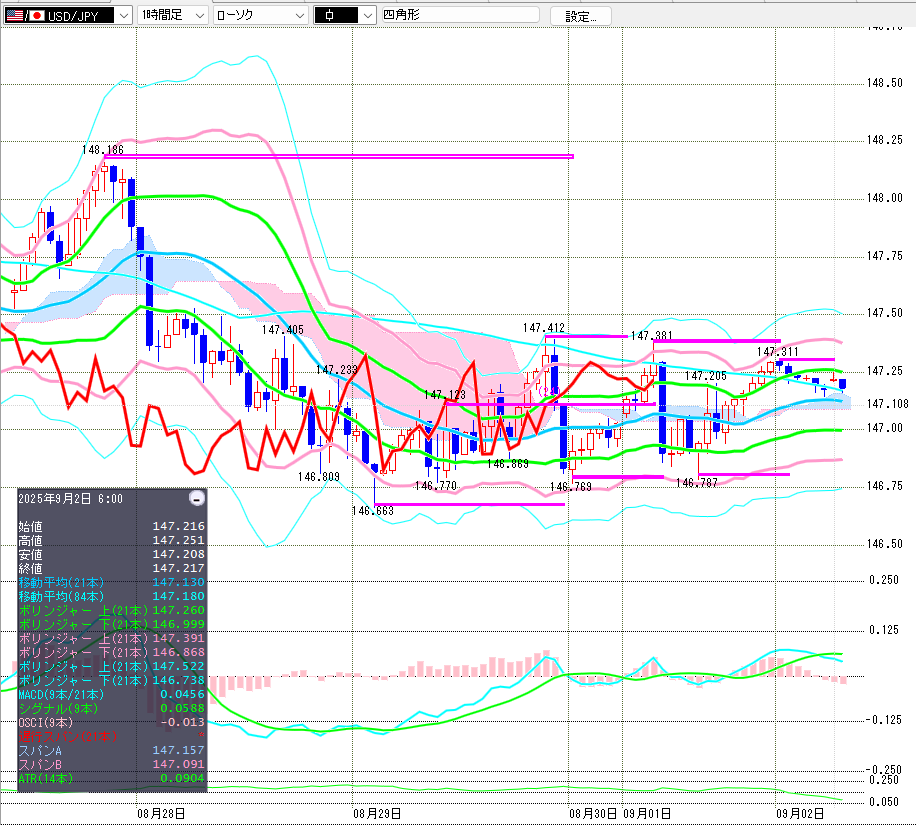Click the 146.809 low price label

[x=319, y=477]
